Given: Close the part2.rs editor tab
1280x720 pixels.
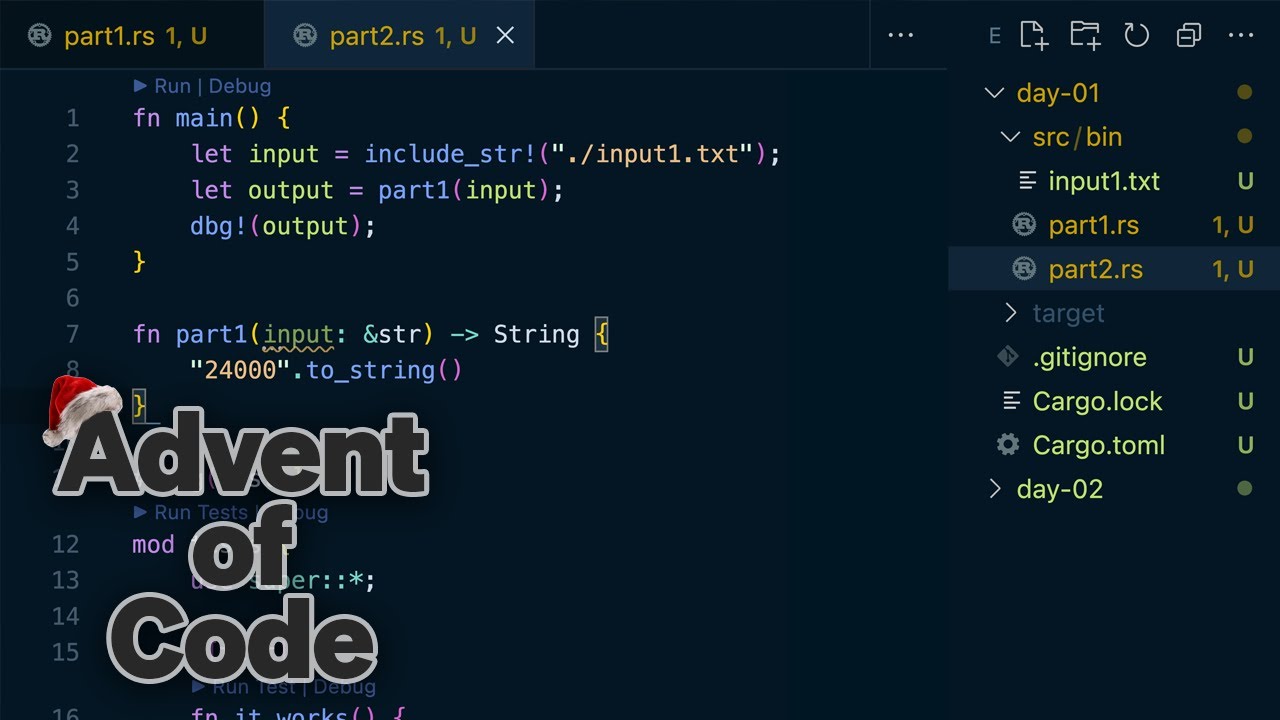Looking at the screenshot, I should [506, 36].
